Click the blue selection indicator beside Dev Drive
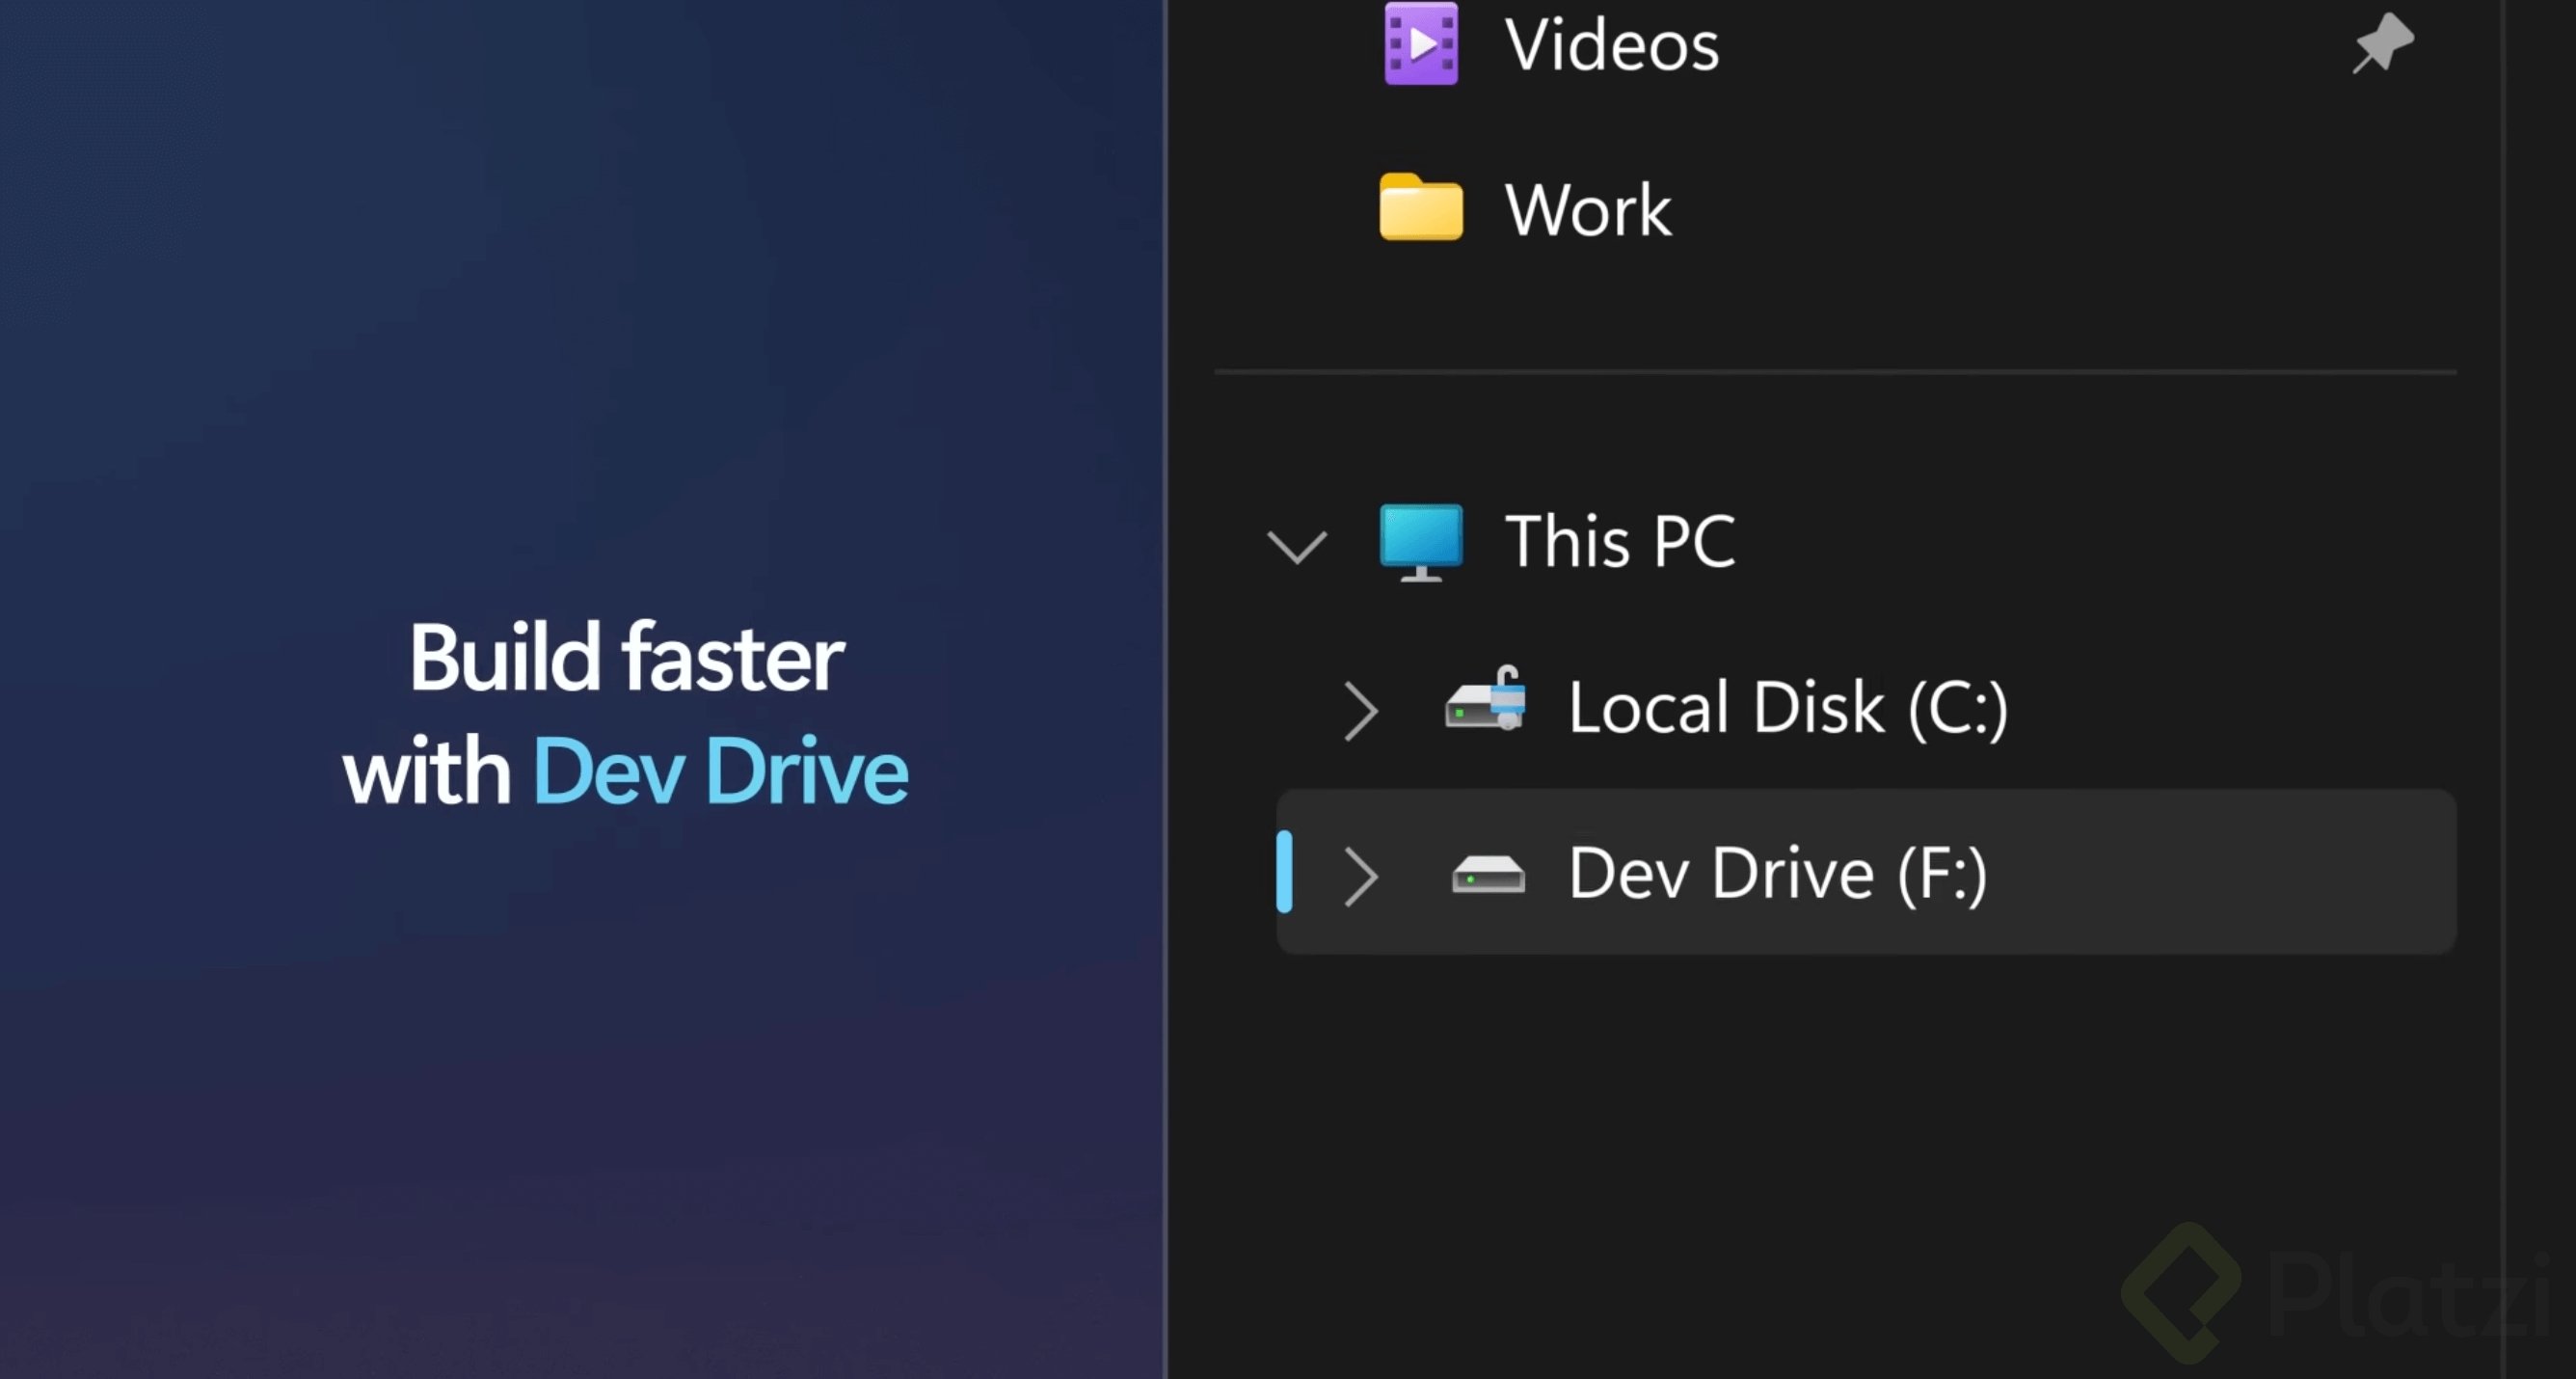 tap(1285, 873)
